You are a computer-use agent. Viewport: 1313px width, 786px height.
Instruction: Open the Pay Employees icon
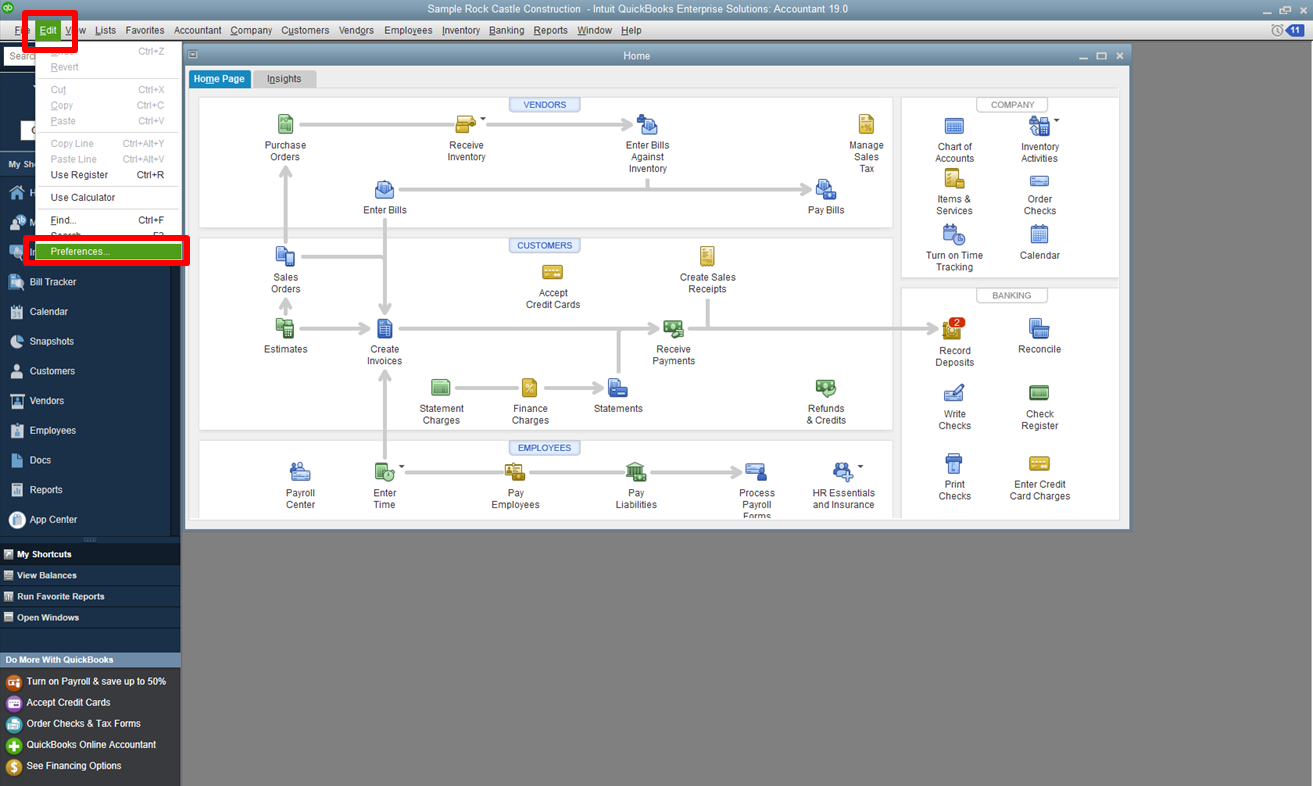click(x=515, y=472)
